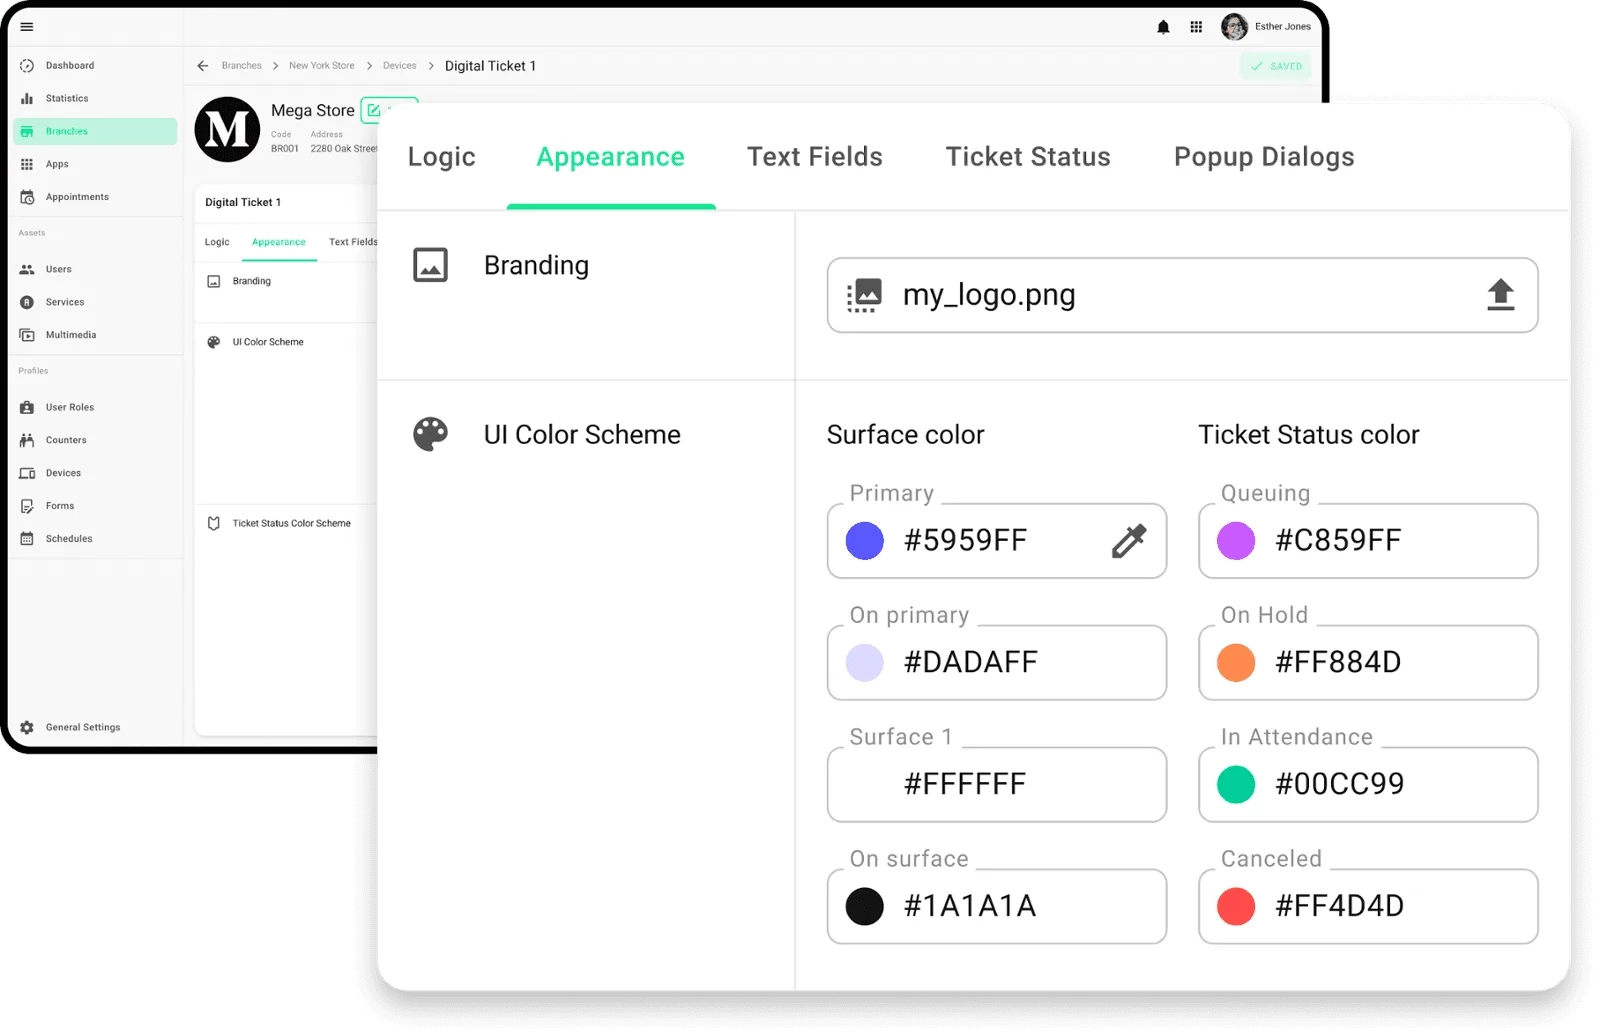Click the upload icon for my_logo.png
The width and height of the screenshot is (1600, 1036).
coord(1500,295)
